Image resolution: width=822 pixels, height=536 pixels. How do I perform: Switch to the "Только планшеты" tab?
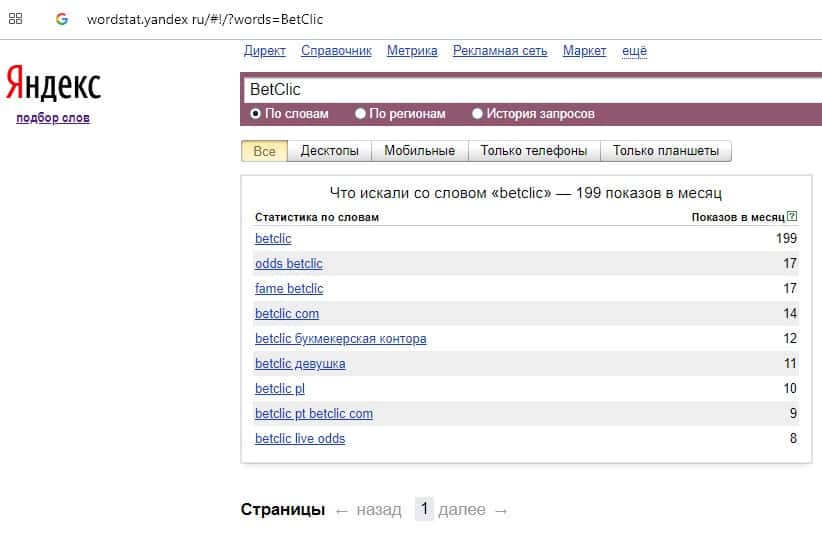(665, 151)
